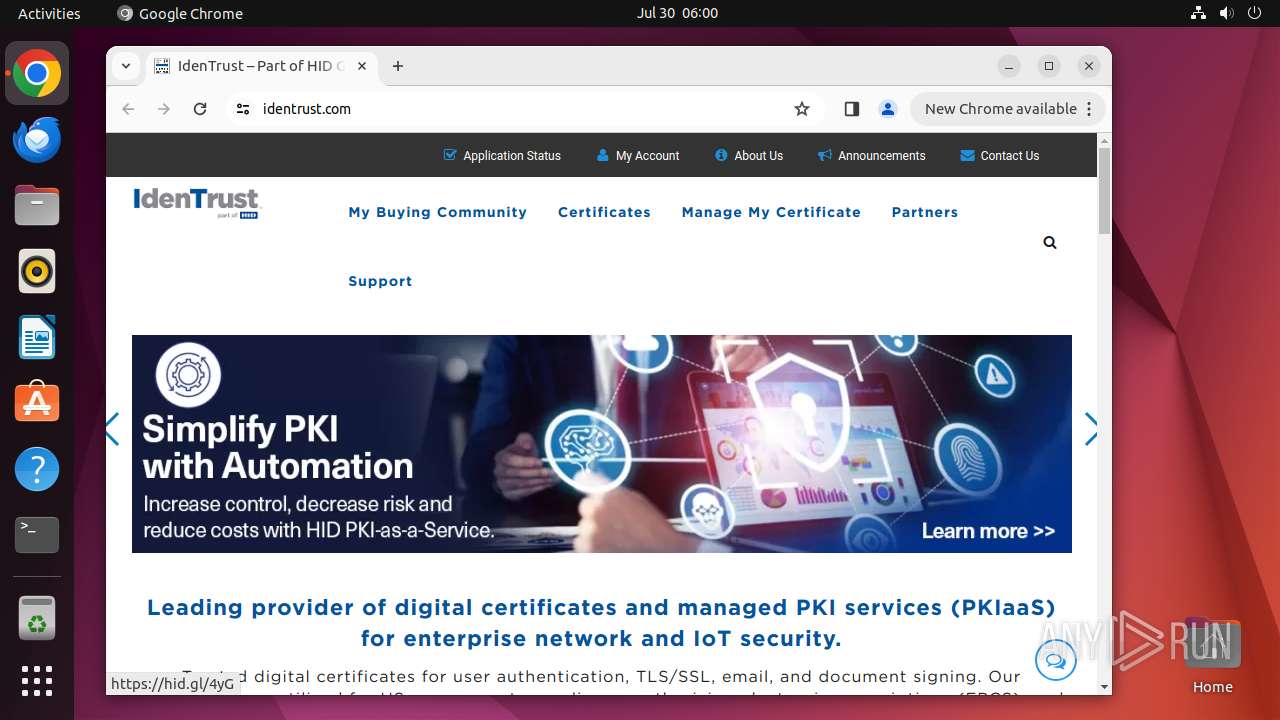This screenshot has height=720, width=1280.
Task: Open the volume indicator in top bar
Action: point(1226,13)
